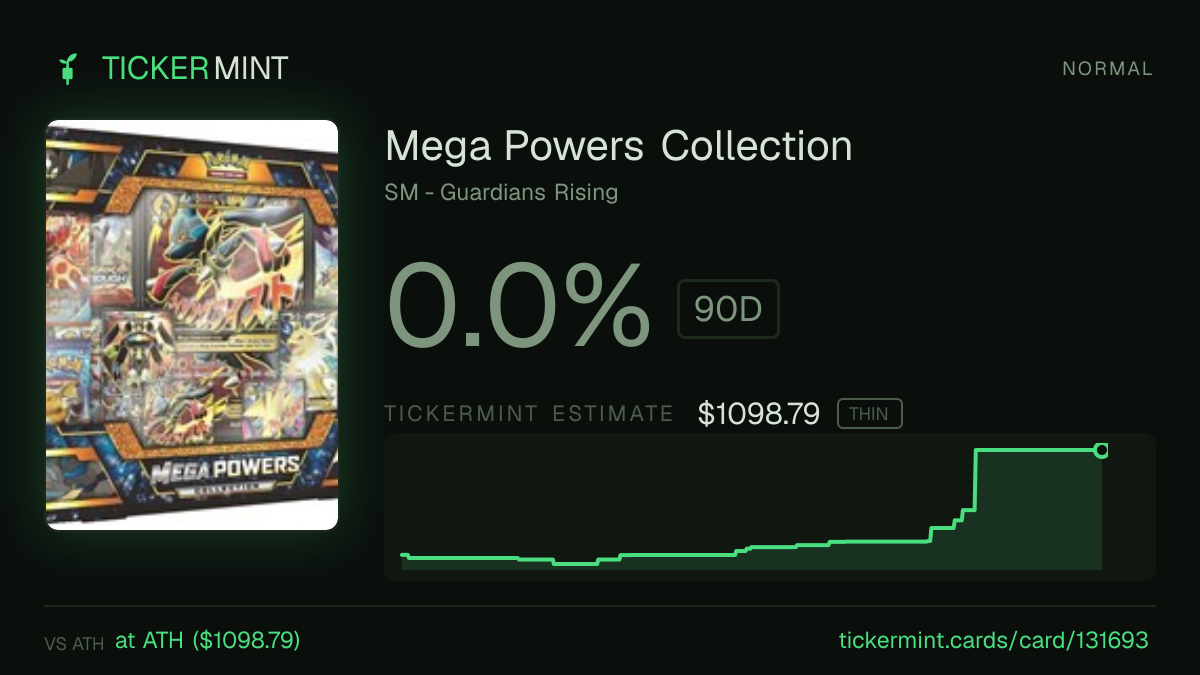The height and width of the screenshot is (675, 1200).
Task: Click the $1098.79 estimate price
Action: click(x=759, y=414)
